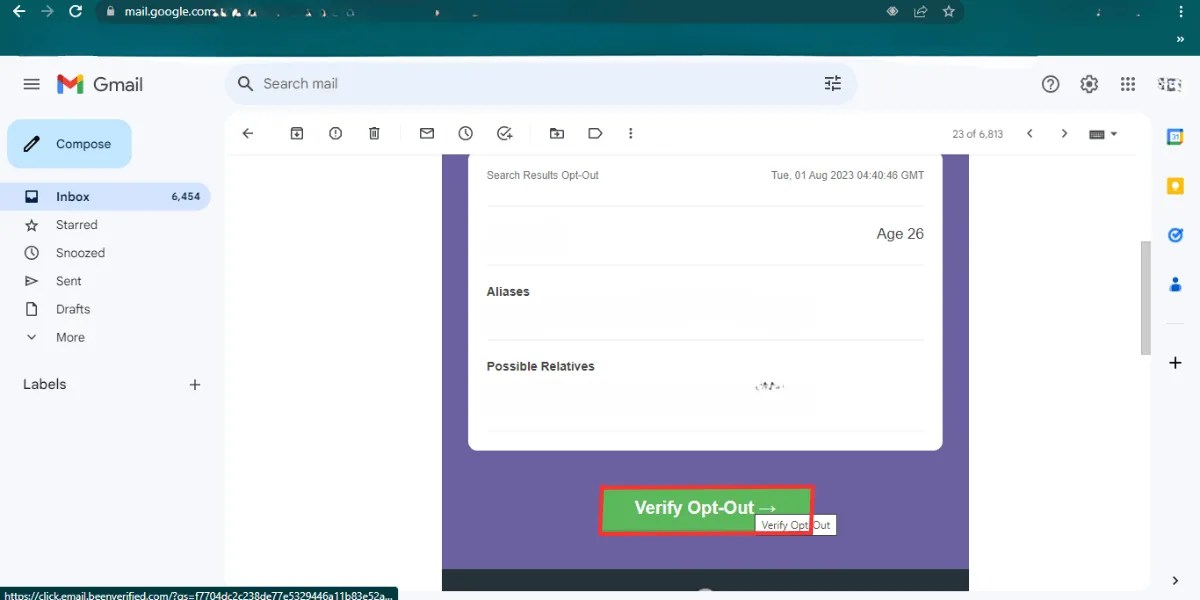Open Google Tasks side panel
This screenshot has height=600, width=1200.
1175,235
